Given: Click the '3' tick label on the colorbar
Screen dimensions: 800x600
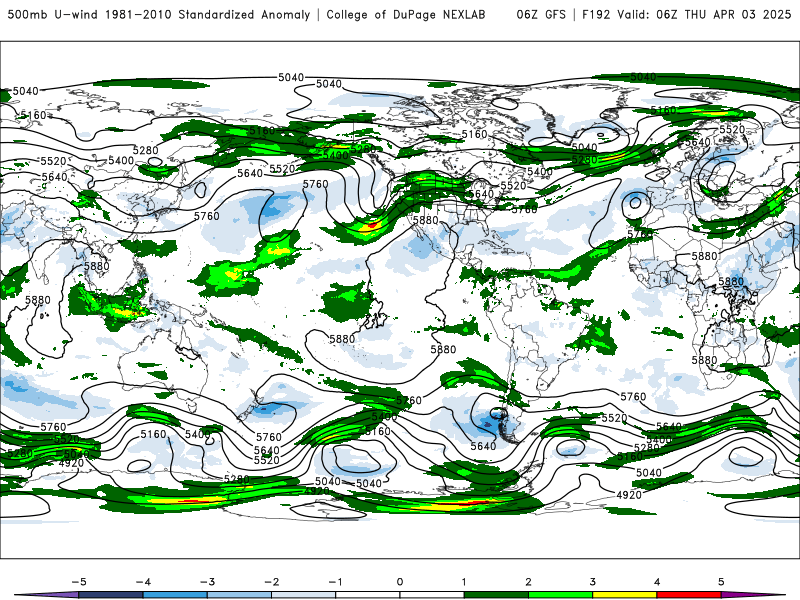Looking at the screenshot, I should [592, 582].
